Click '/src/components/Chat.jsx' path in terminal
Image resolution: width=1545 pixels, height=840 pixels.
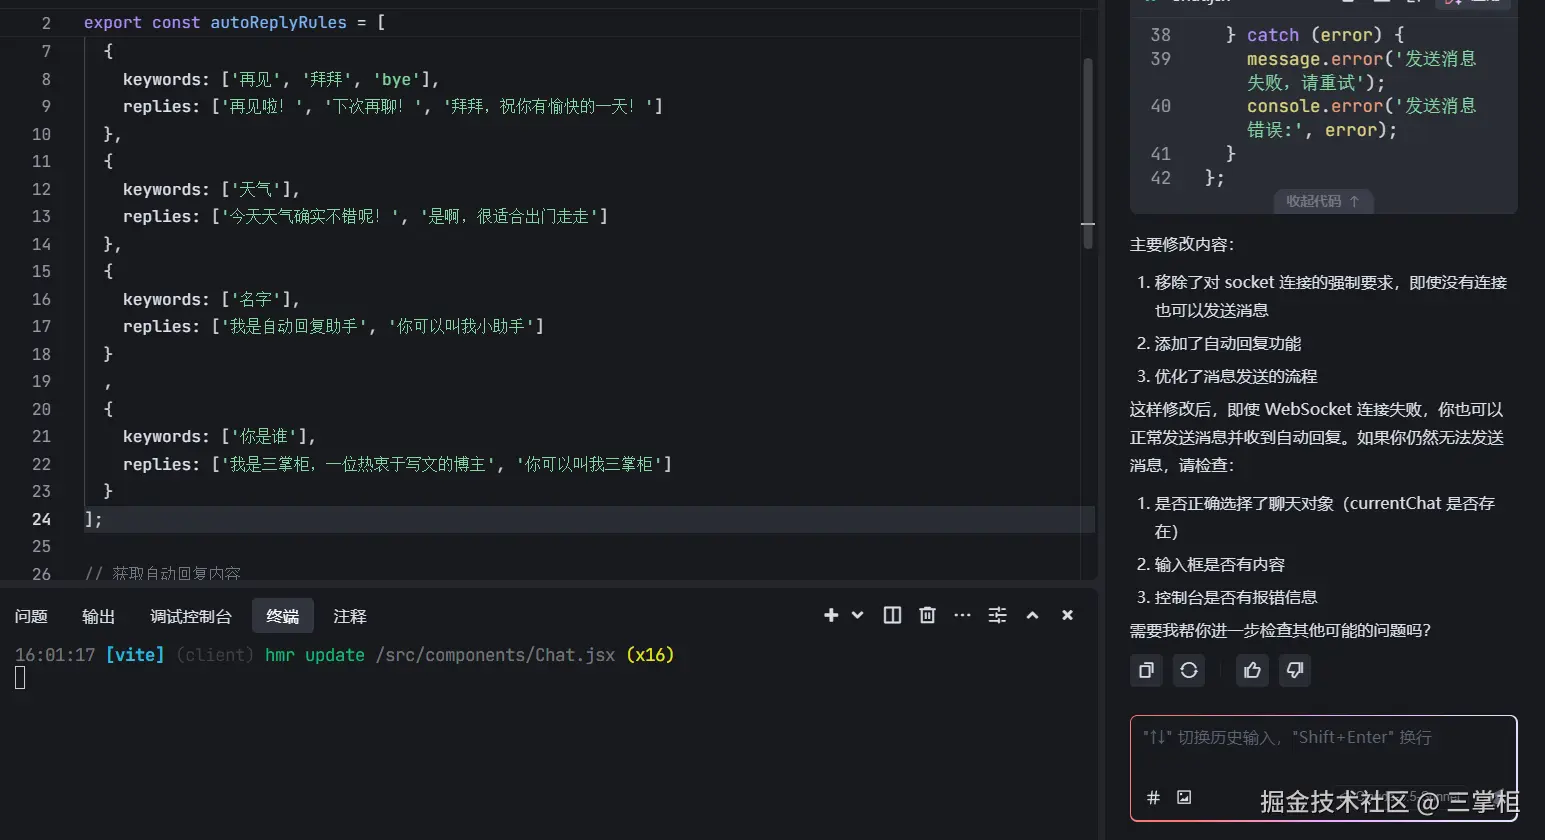pyautogui.click(x=495, y=655)
